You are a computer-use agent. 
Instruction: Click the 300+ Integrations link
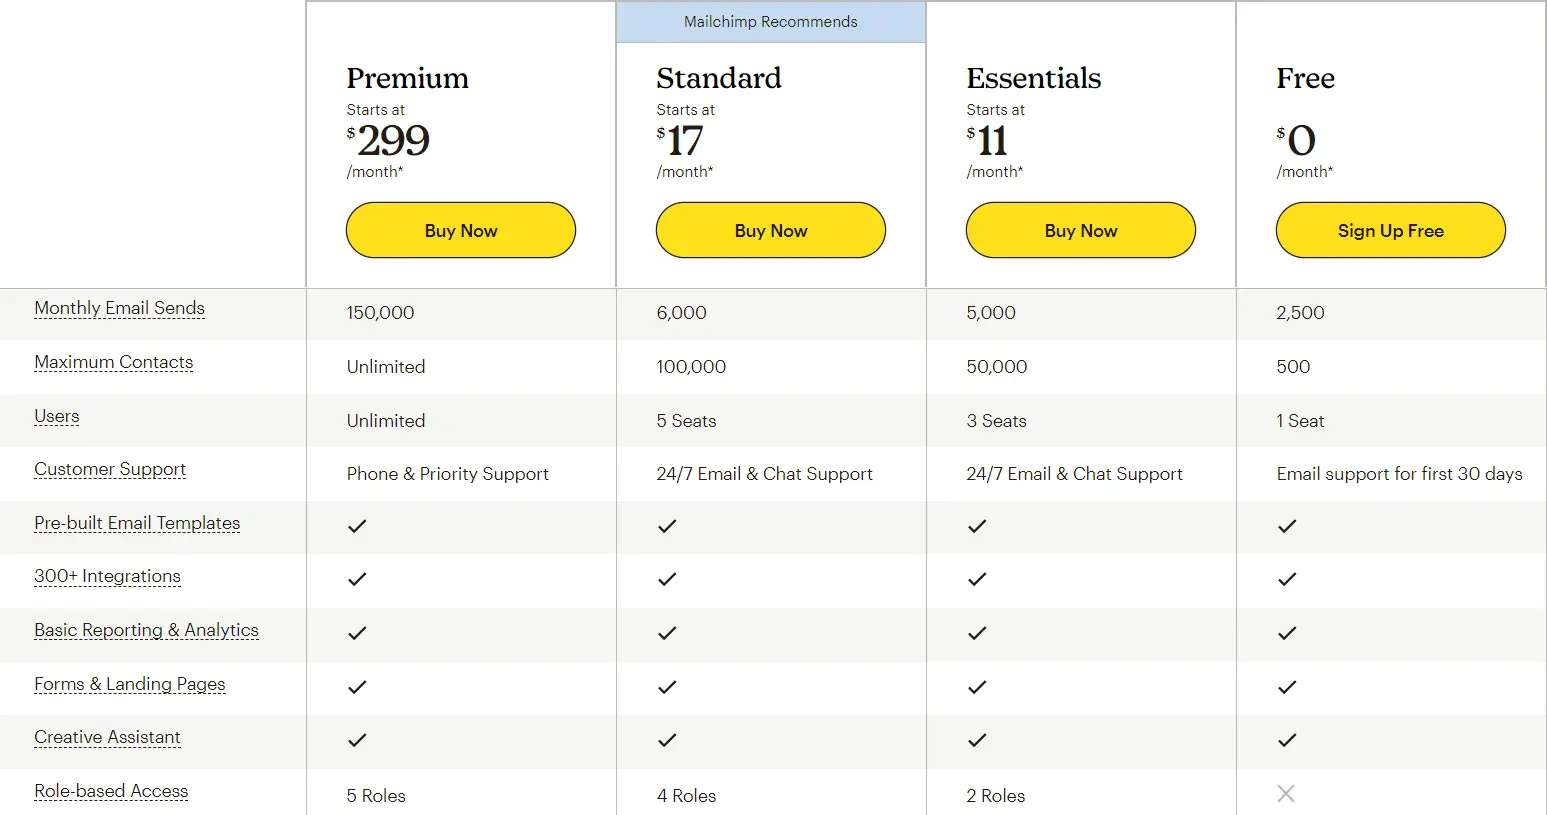click(x=107, y=576)
